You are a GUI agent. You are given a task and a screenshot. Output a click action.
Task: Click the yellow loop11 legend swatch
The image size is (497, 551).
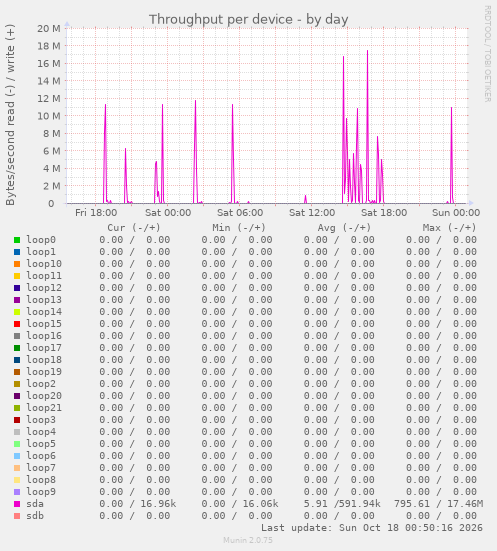(x=17, y=276)
